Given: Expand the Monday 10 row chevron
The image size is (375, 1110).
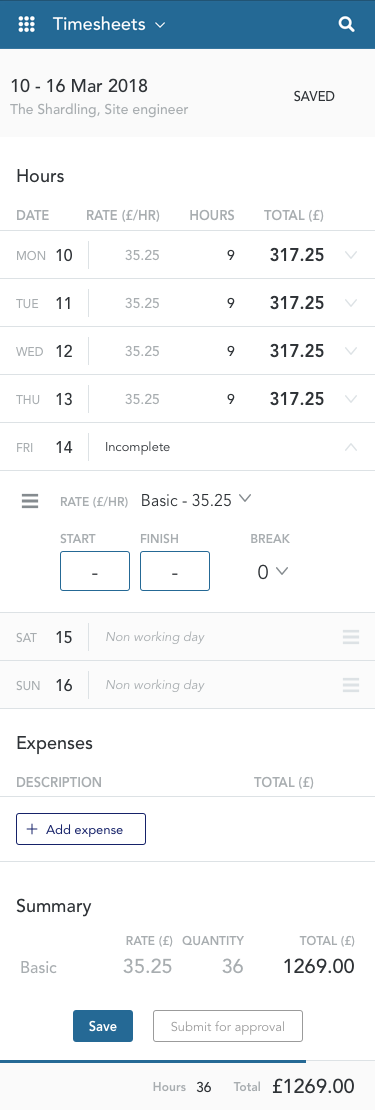Looking at the screenshot, I should (351, 255).
